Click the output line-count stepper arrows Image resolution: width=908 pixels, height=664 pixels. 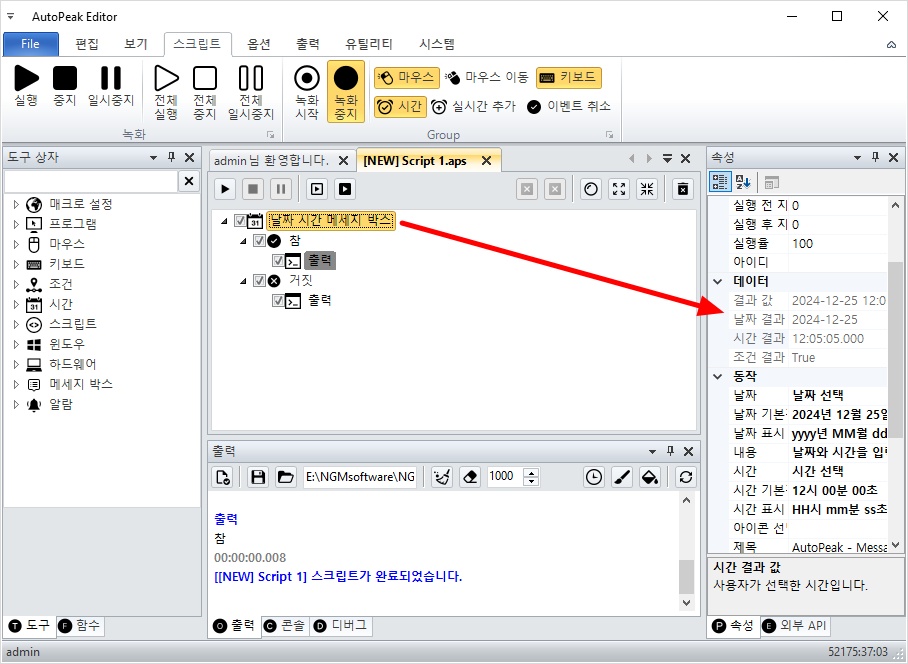531,477
